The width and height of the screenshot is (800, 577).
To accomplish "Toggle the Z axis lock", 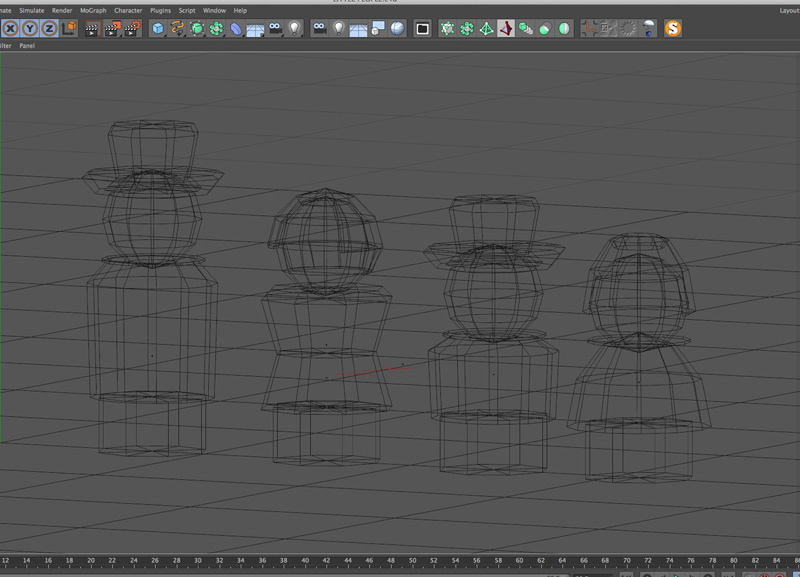I will (x=49, y=29).
